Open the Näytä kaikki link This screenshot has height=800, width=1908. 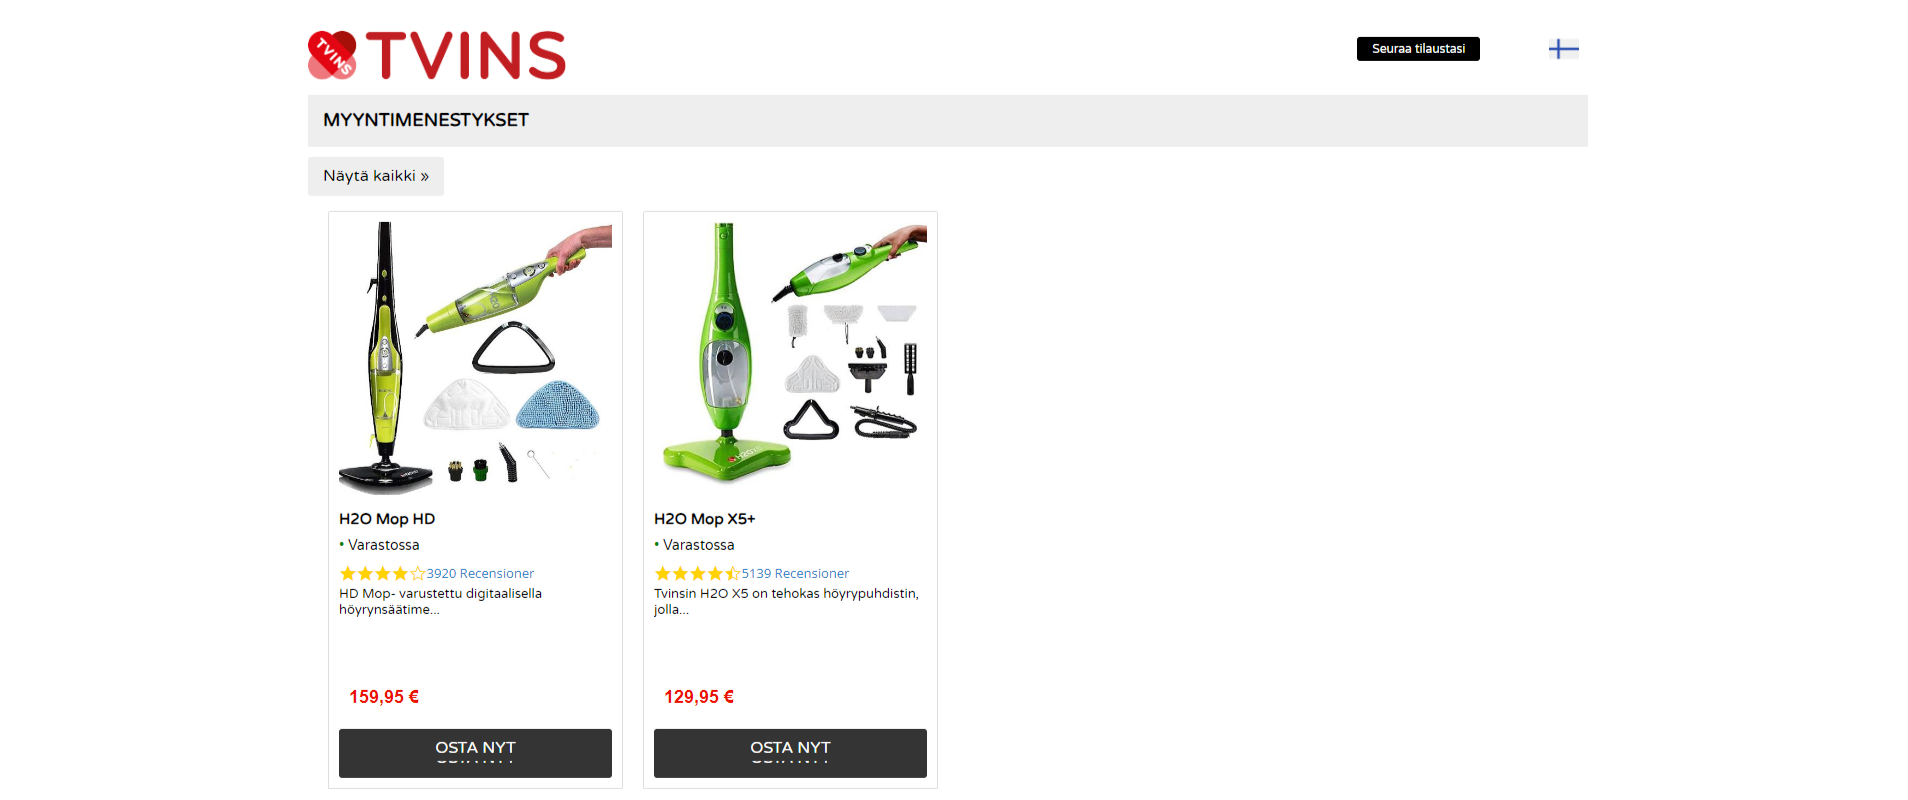(376, 176)
